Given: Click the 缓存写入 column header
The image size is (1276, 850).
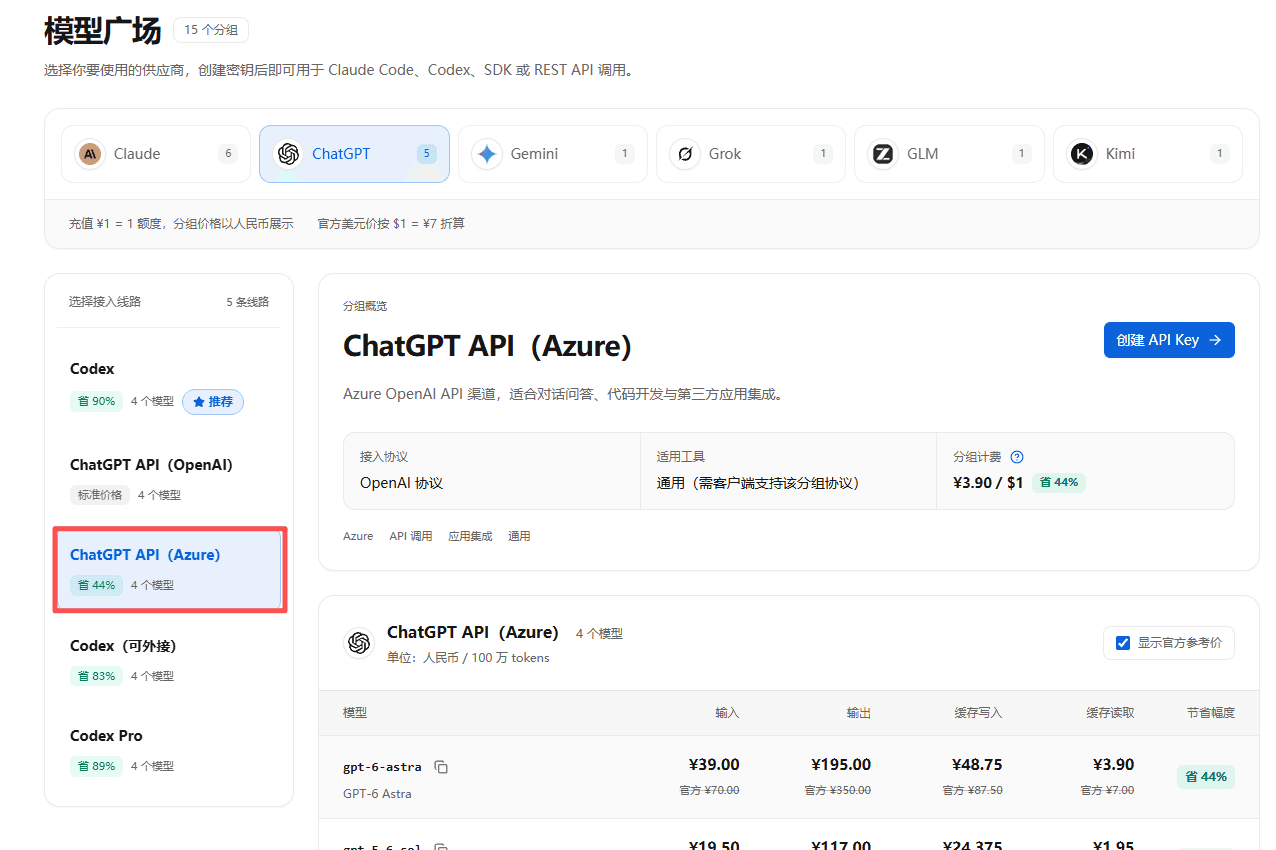Looking at the screenshot, I should [978, 713].
